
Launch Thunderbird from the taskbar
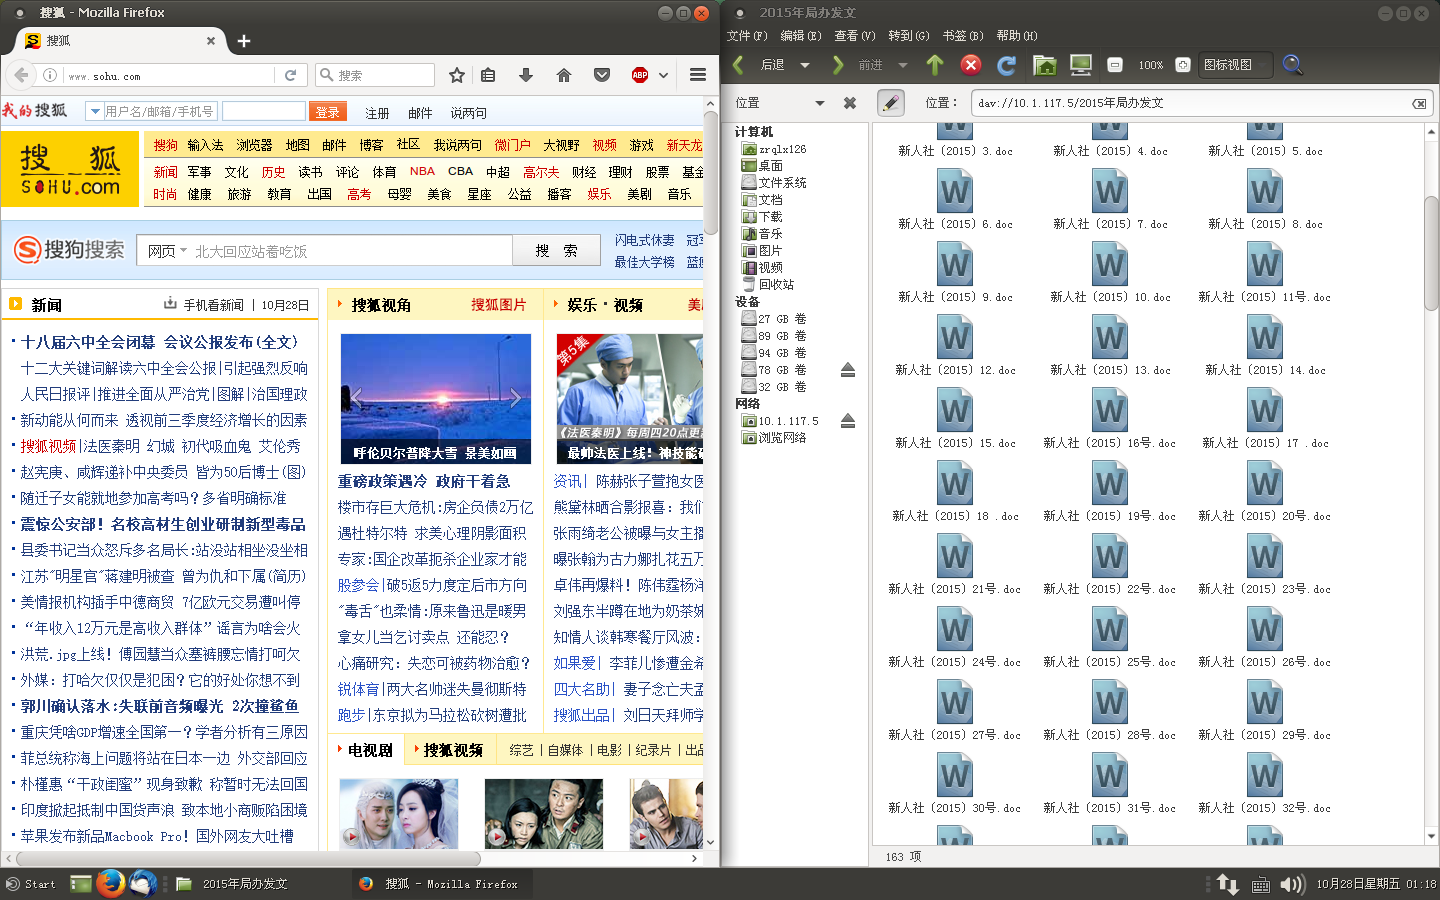(x=142, y=884)
